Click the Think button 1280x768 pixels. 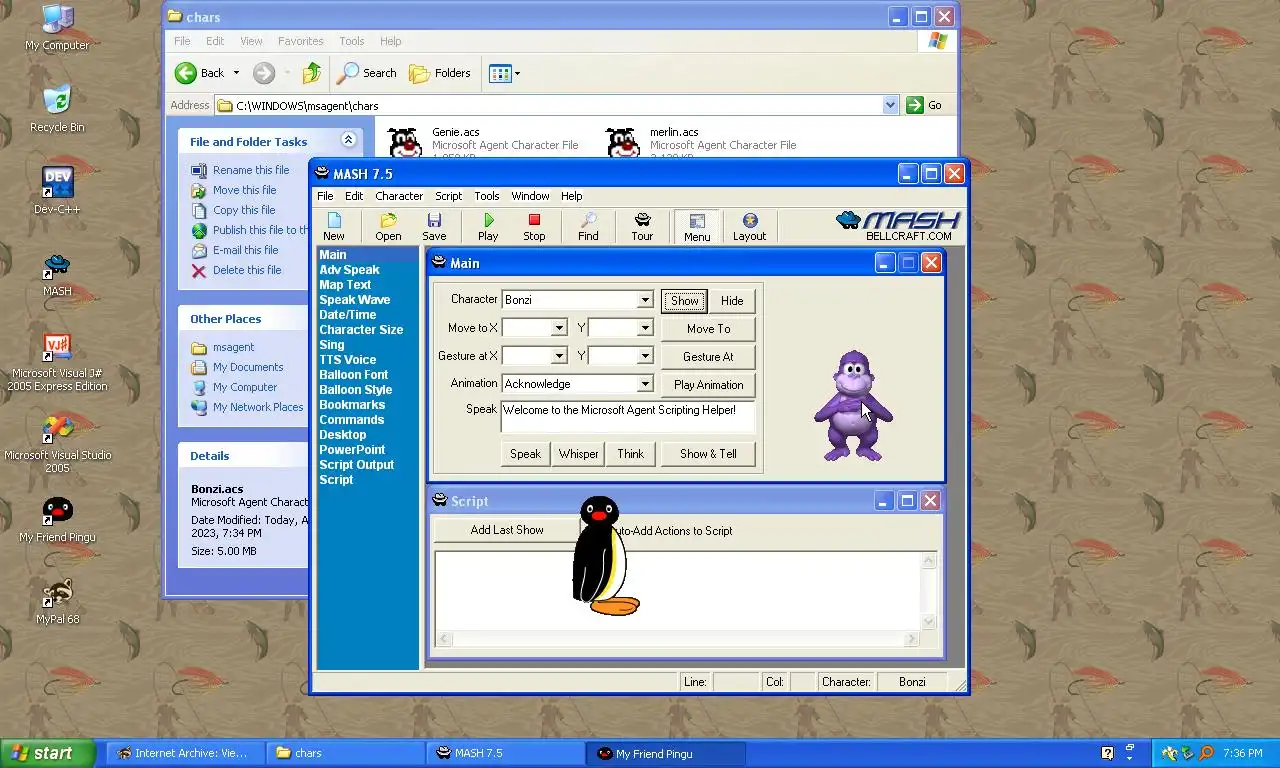[630, 454]
